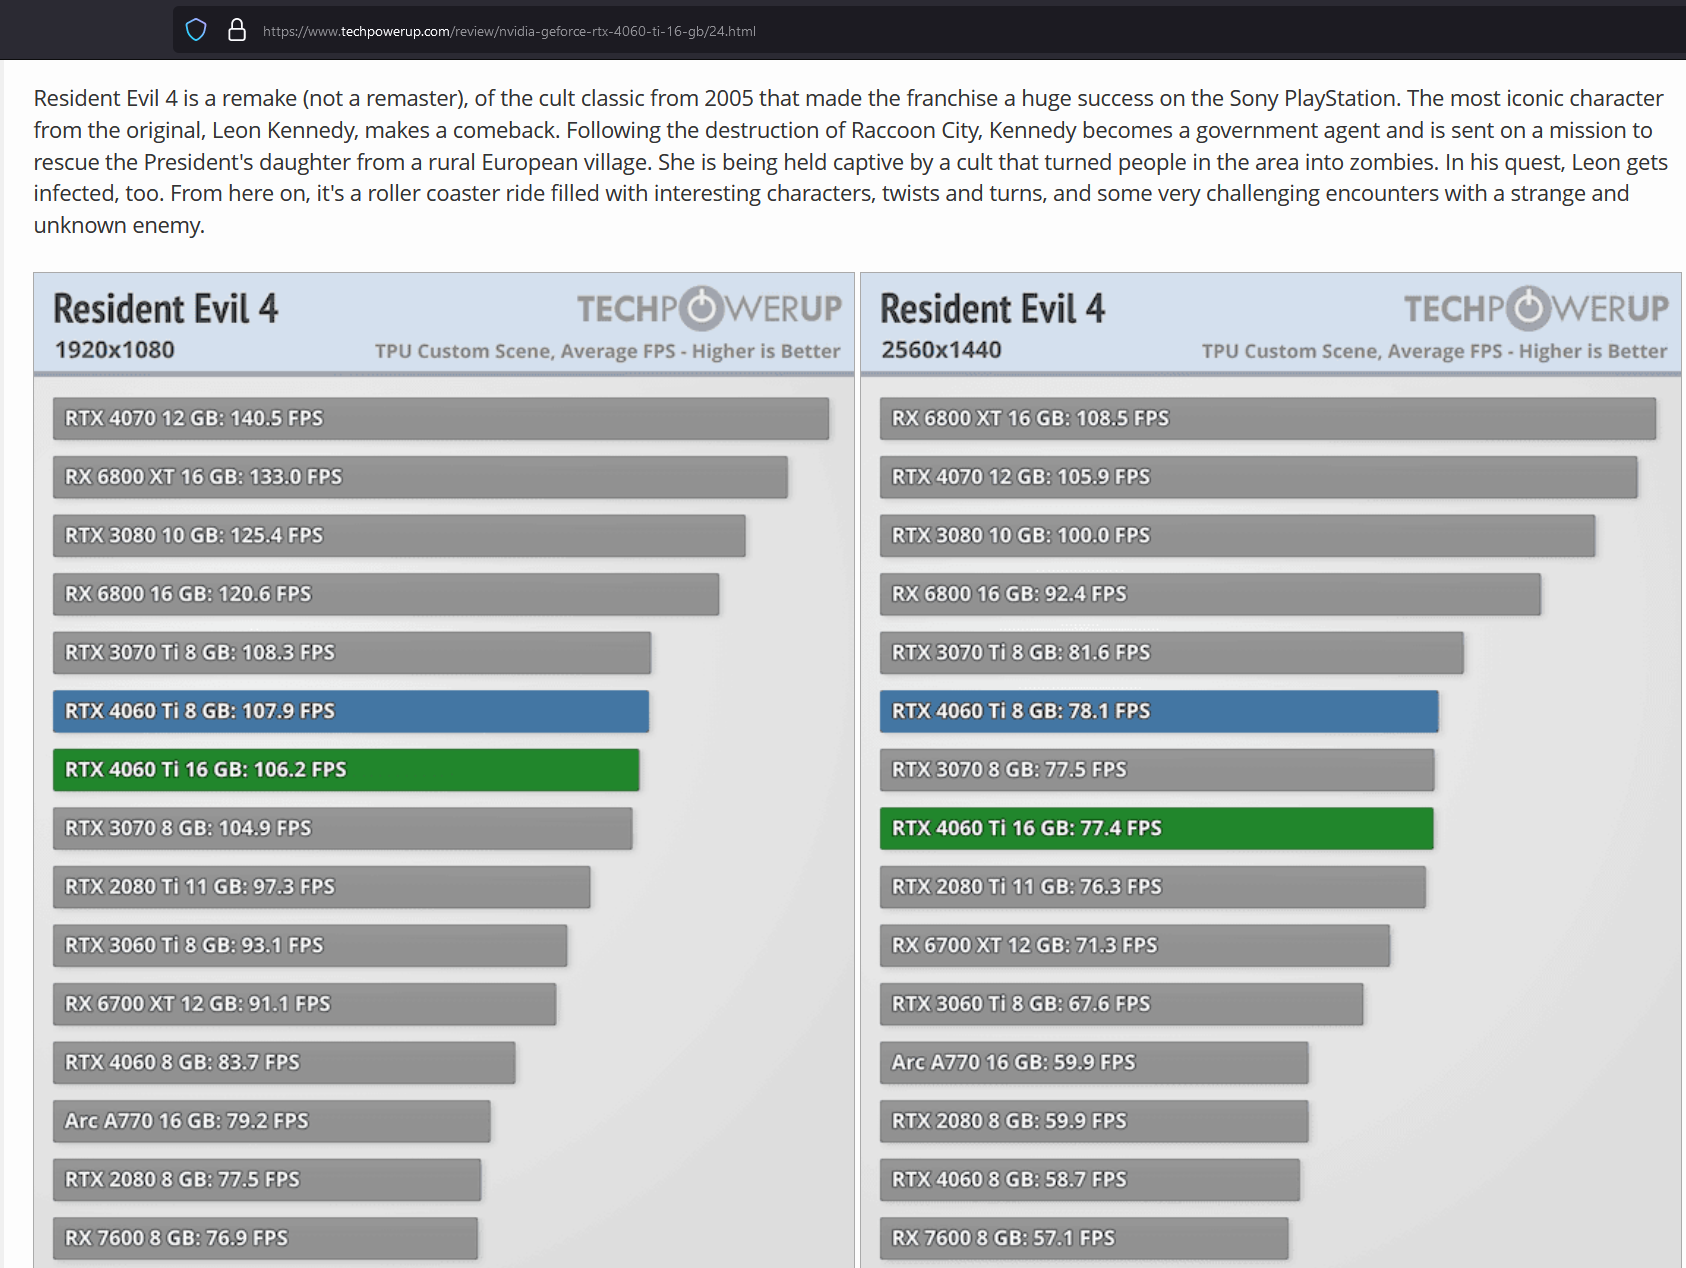The height and width of the screenshot is (1268, 1686).
Task: Click the RTX 2080 8 GB: 59.9 FPS bar
Action: [1094, 1121]
